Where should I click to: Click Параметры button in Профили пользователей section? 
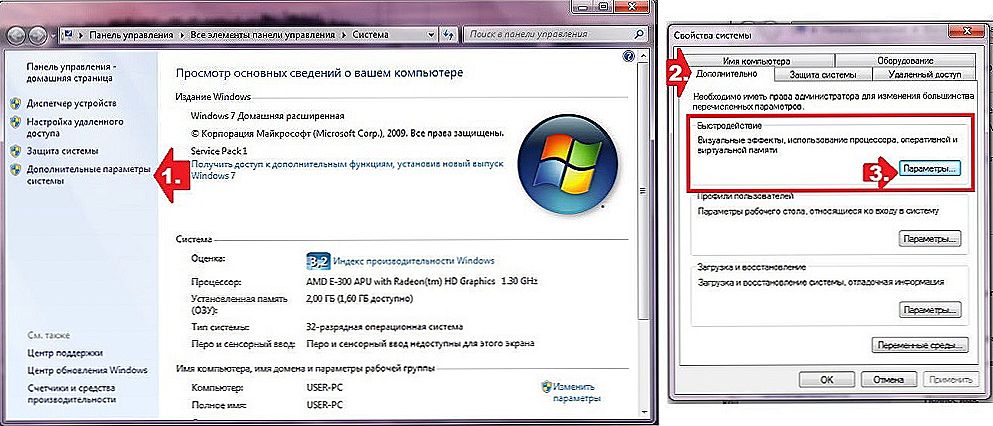coord(930,239)
